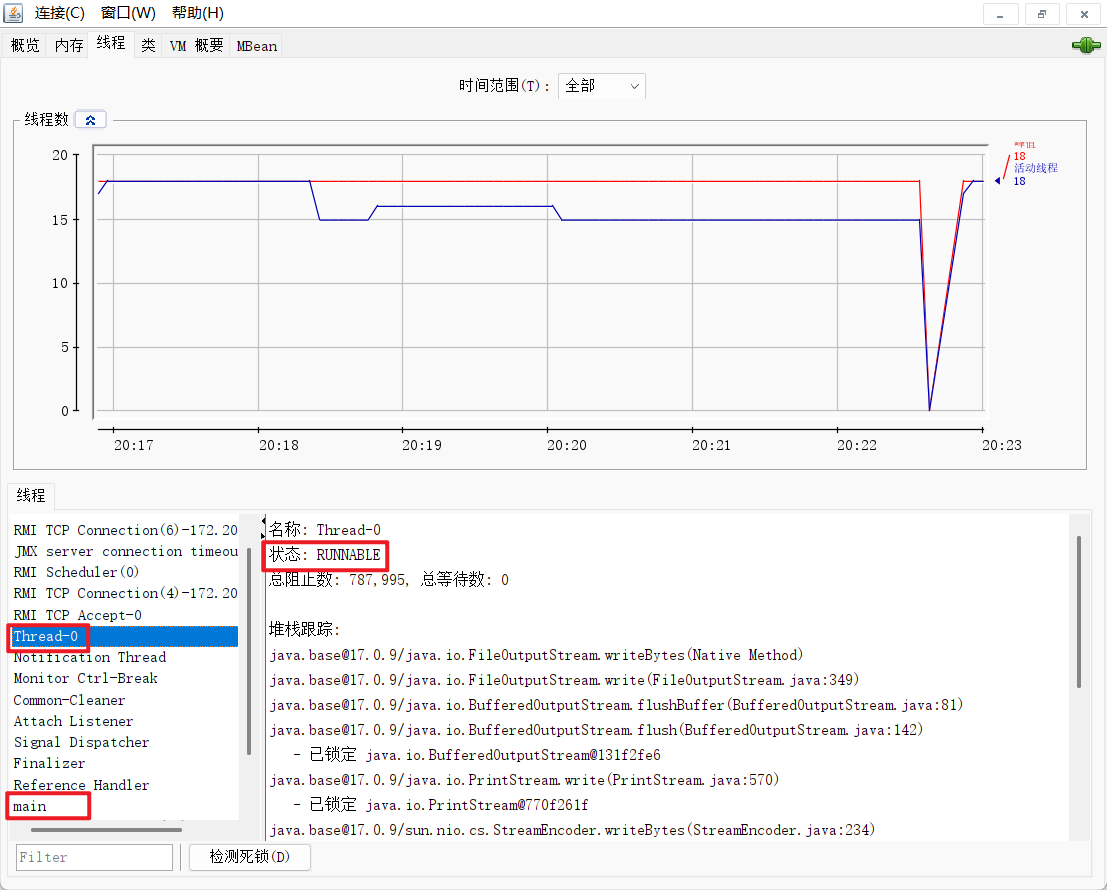Click thread list horizontal scrollbar
Image resolution: width=1107 pixels, height=890 pixels.
(106, 830)
